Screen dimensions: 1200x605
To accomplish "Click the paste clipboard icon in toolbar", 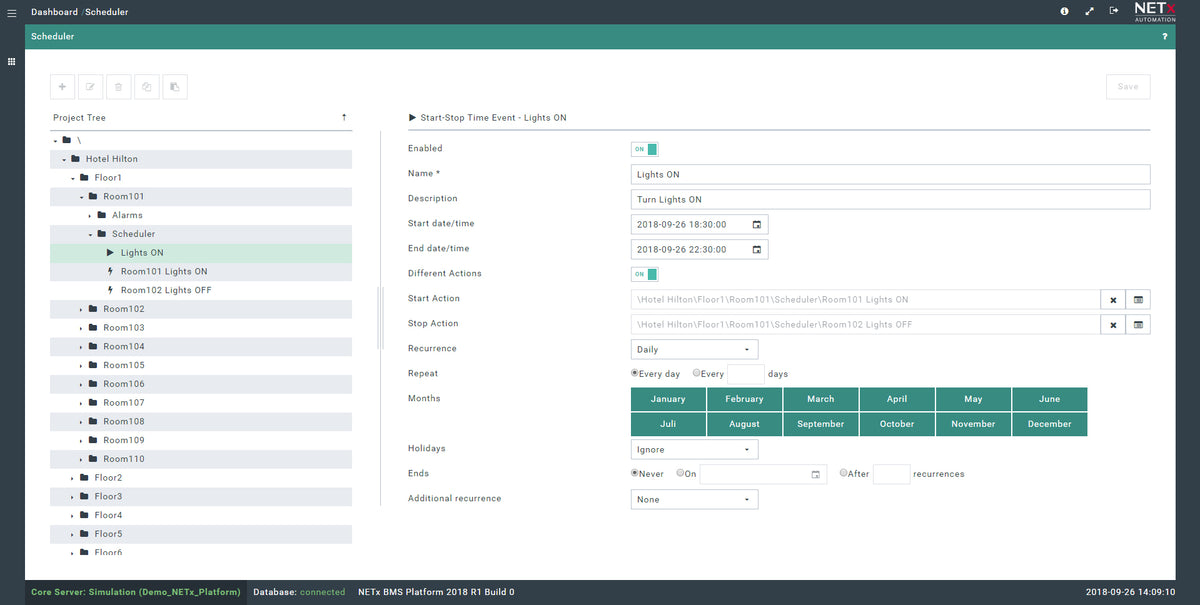I will coord(174,87).
